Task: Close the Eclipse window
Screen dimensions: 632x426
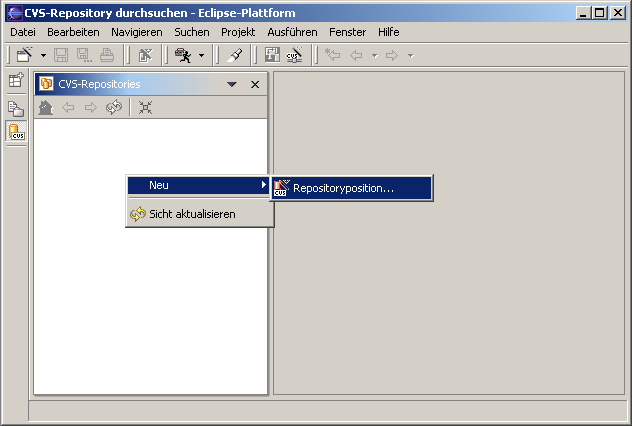Action: [617, 13]
